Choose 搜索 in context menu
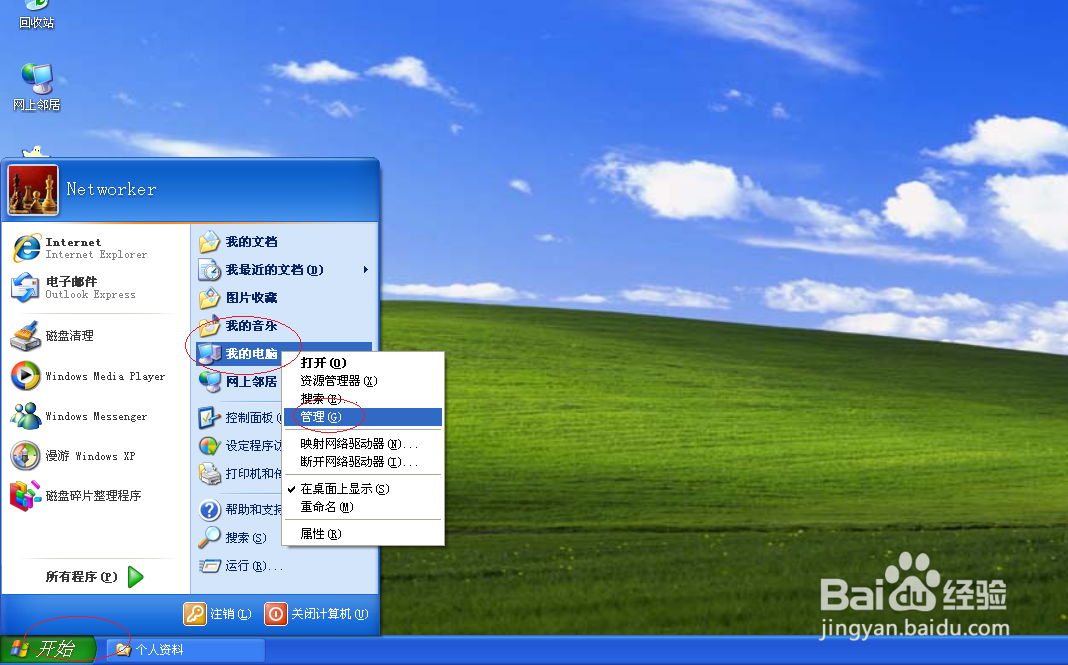Viewport: 1068px width, 665px height. tap(363, 399)
